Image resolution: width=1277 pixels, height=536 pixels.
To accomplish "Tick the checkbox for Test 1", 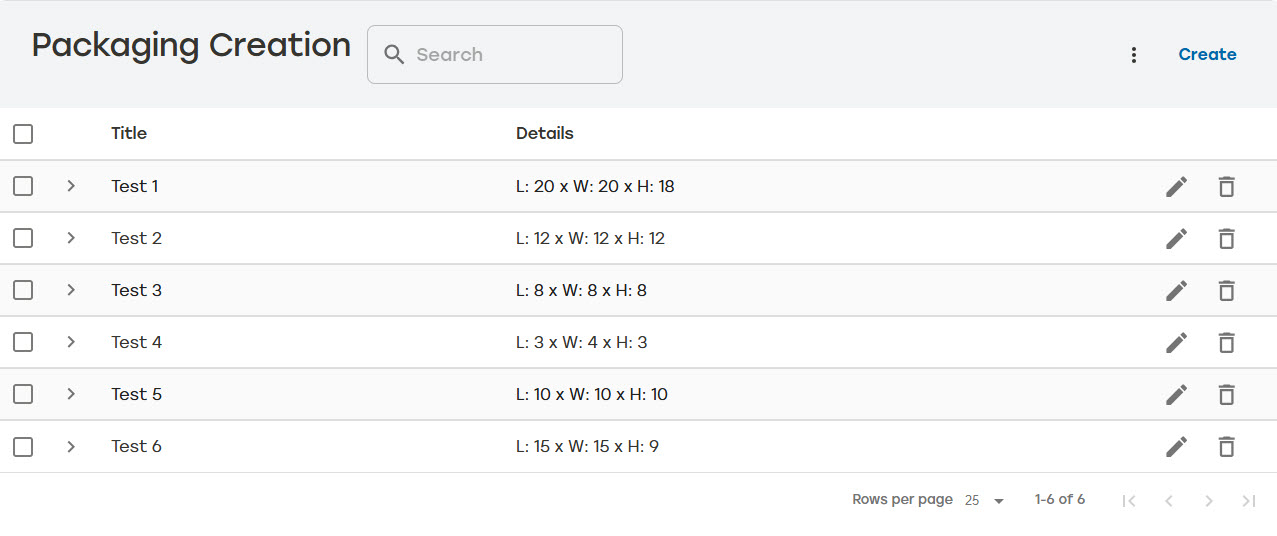I will coord(23,186).
